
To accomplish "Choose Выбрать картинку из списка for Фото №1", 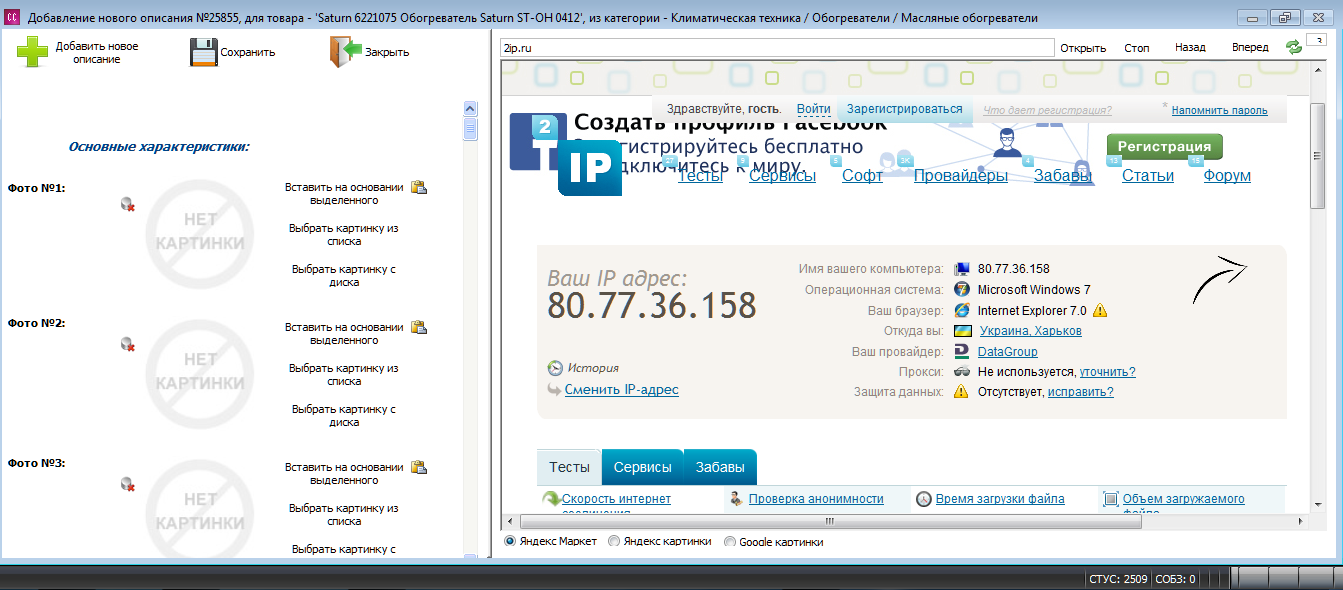I will 344,235.
